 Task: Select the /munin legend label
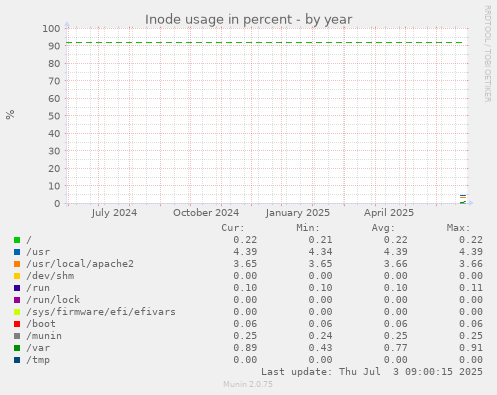(x=44, y=336)
